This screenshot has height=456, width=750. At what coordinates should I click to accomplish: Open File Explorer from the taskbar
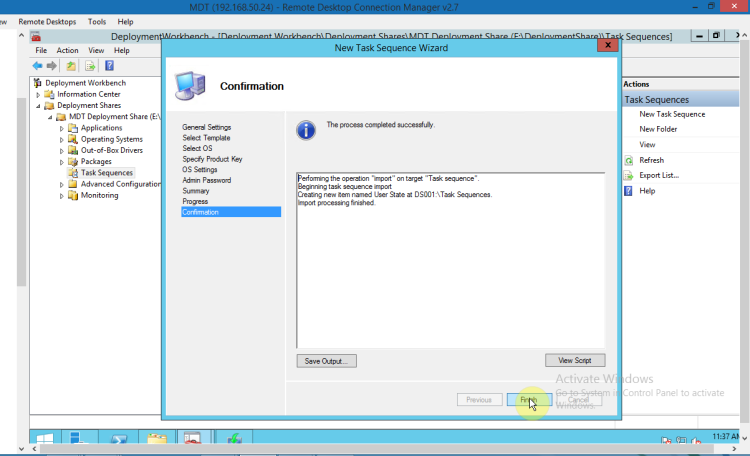(156, 439)
